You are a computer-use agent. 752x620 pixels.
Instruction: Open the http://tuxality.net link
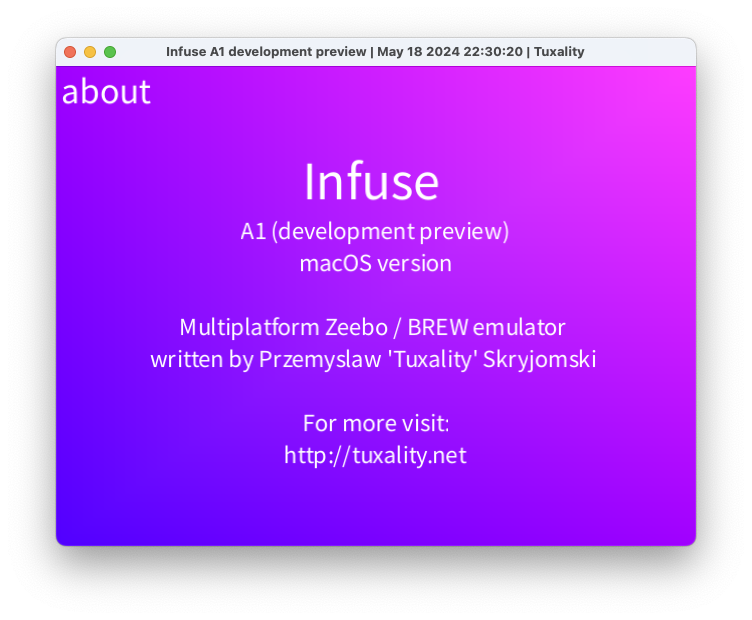(x=375, y=455)
